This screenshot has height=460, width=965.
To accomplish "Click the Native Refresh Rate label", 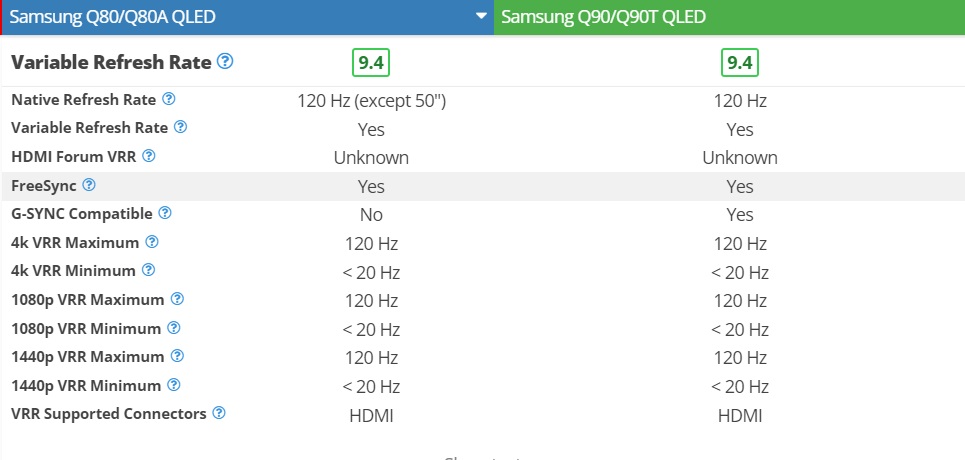I will (84, 100).
